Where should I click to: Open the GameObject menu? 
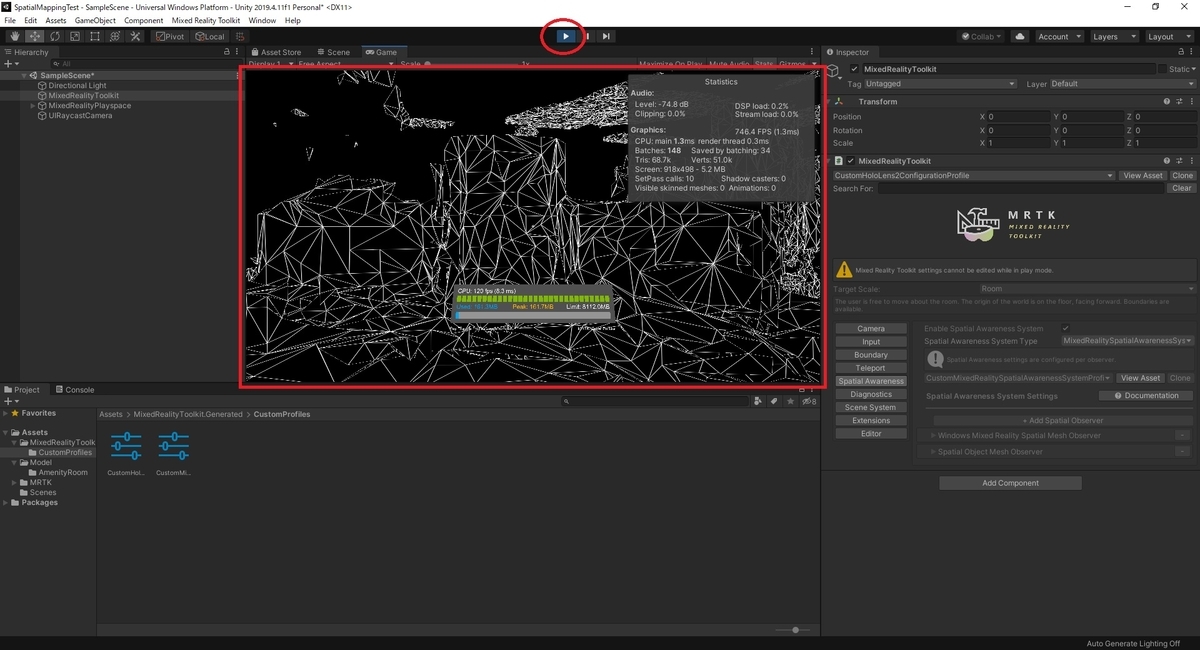[x=95, y=20]
